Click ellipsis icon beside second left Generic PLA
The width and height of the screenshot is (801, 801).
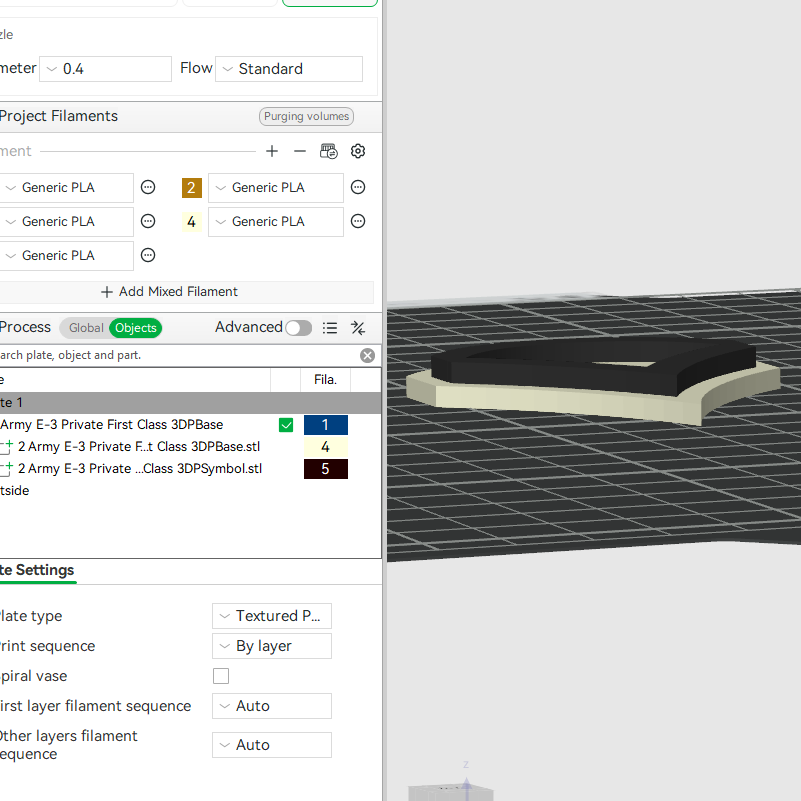tap(148, 221)
